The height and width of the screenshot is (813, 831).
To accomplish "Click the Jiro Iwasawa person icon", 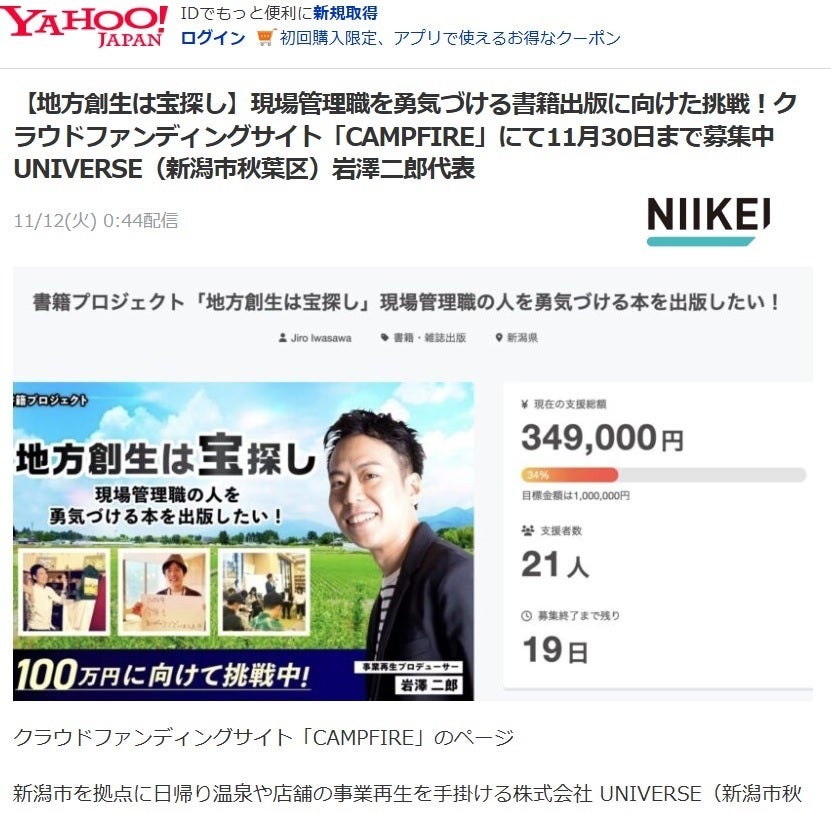I will tap(282, 338).
